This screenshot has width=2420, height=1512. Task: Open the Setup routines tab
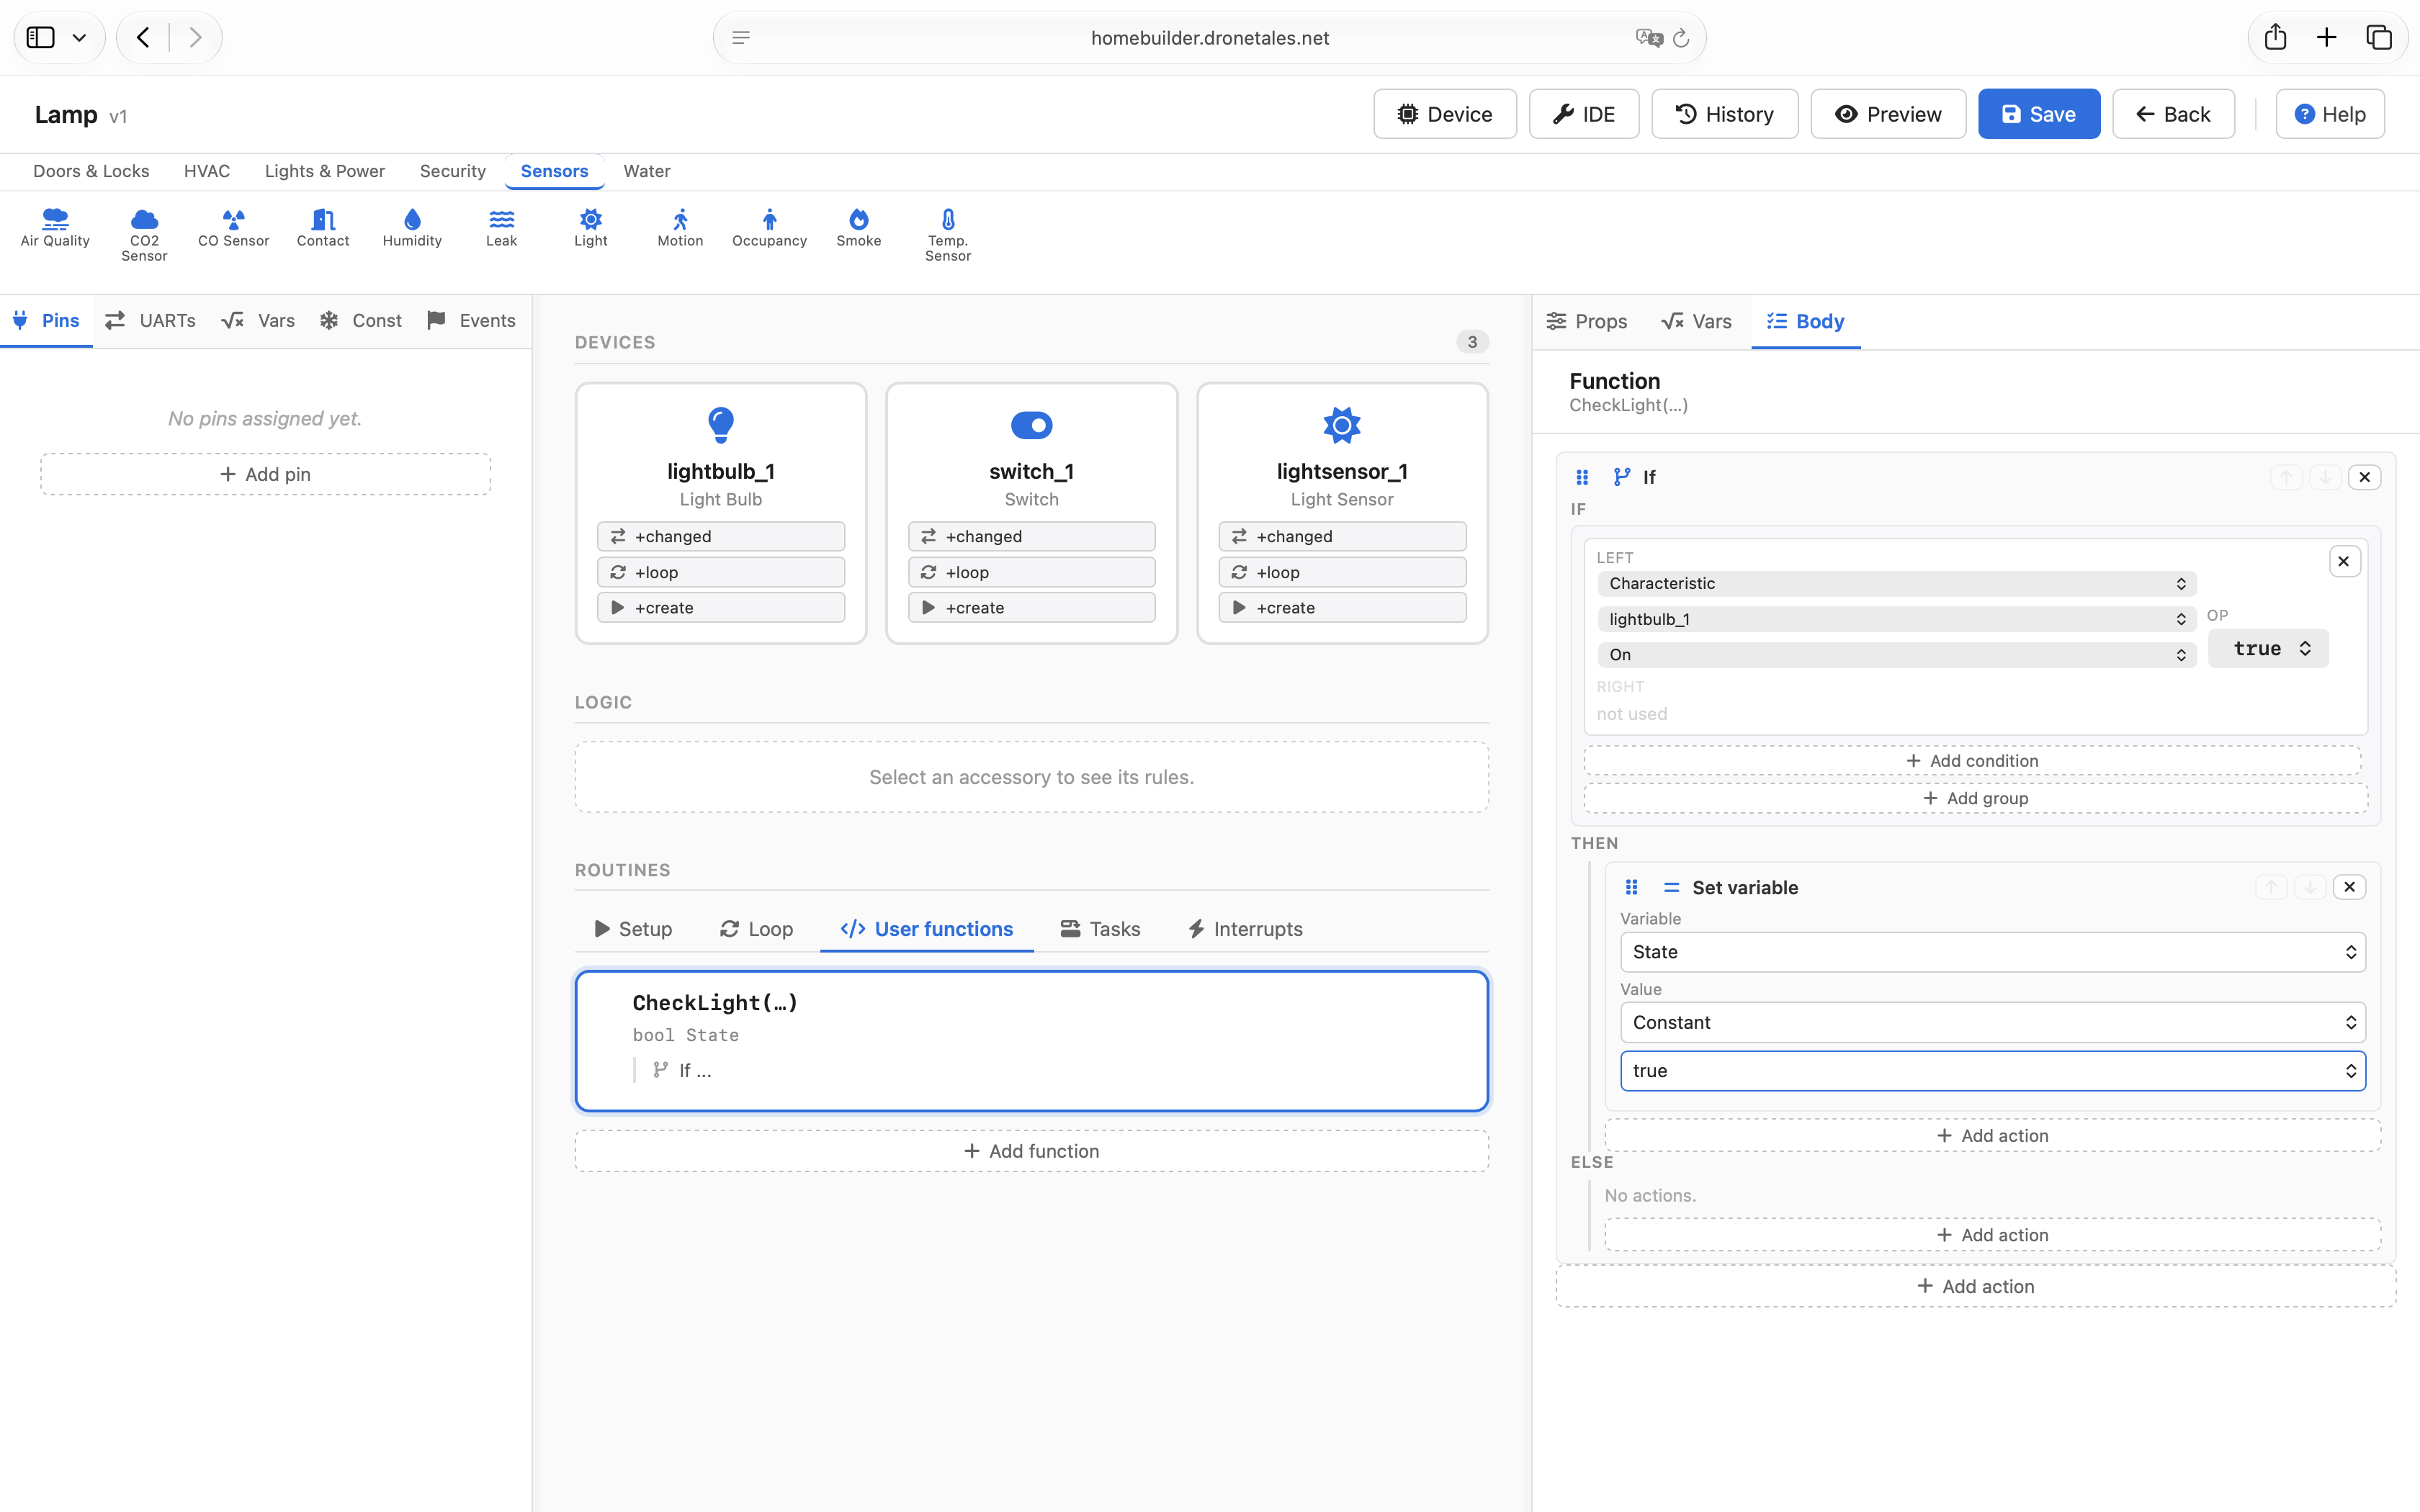click(633, 929)
